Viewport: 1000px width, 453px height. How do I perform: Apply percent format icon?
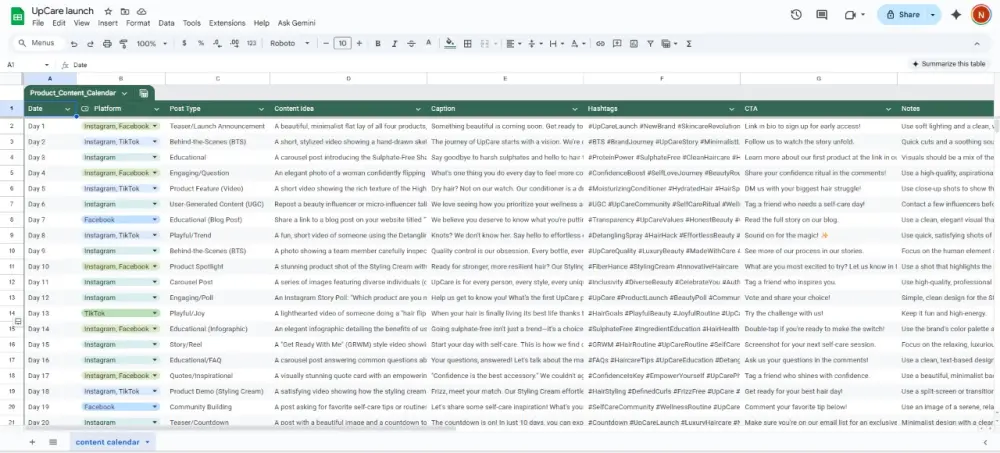pyautogui.click(x=201, y=43)
